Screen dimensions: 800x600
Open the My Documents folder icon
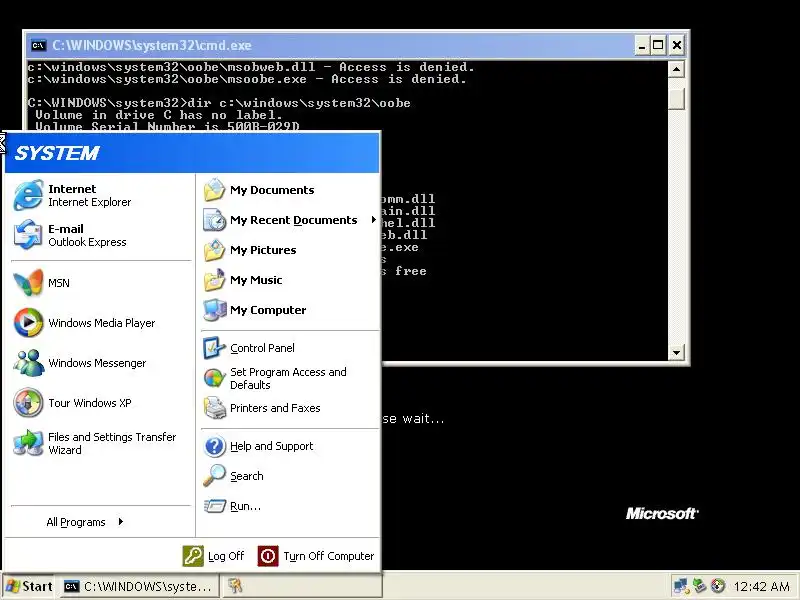(214, 190)
